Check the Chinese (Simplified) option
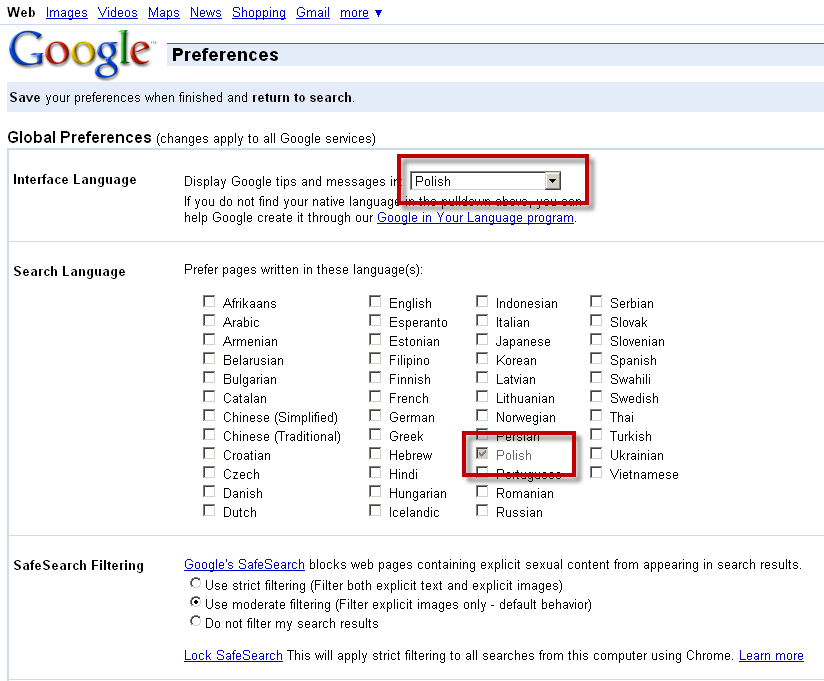 (x=209, y=417)
